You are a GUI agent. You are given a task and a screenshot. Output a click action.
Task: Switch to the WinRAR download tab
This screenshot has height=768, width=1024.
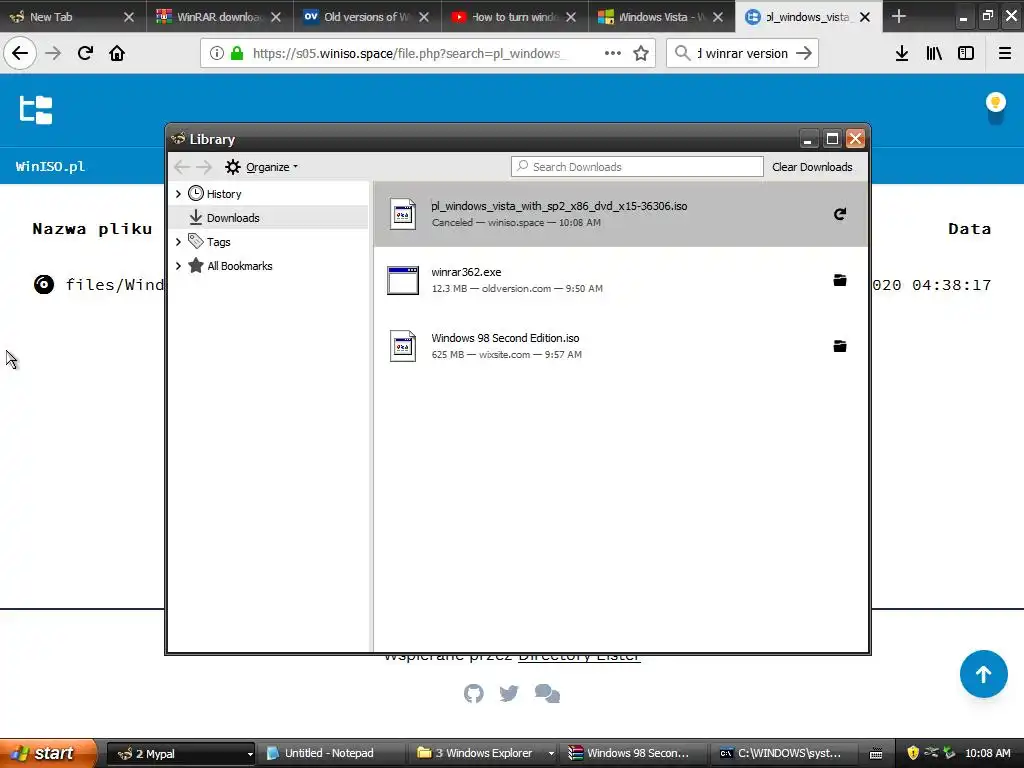(219, 17)
